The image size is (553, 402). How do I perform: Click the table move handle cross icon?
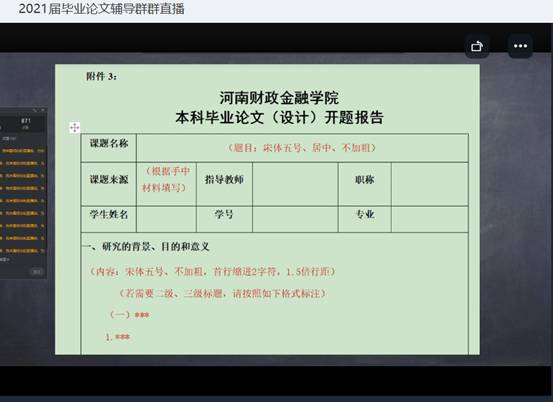[74, 127]
